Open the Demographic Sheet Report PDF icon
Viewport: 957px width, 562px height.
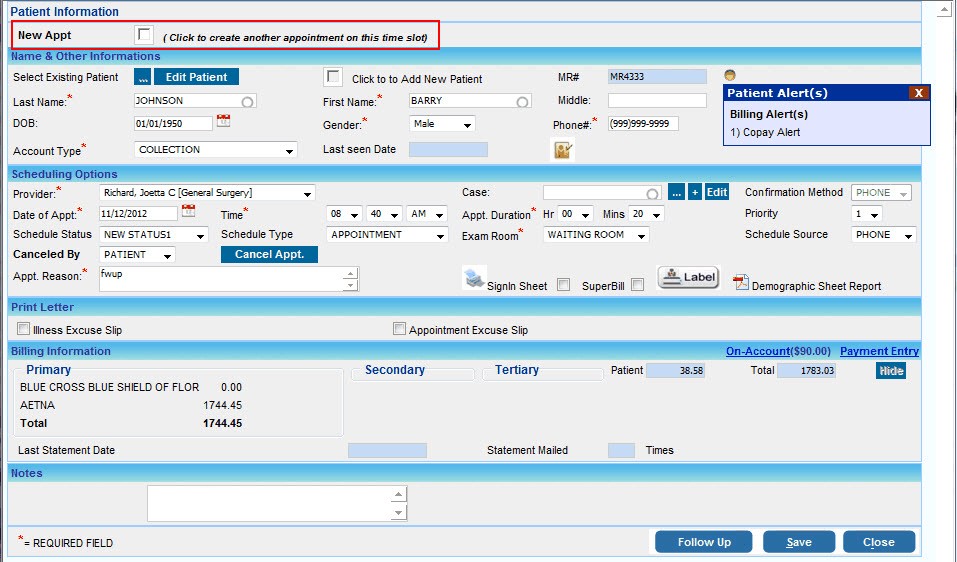click(741, 283)
